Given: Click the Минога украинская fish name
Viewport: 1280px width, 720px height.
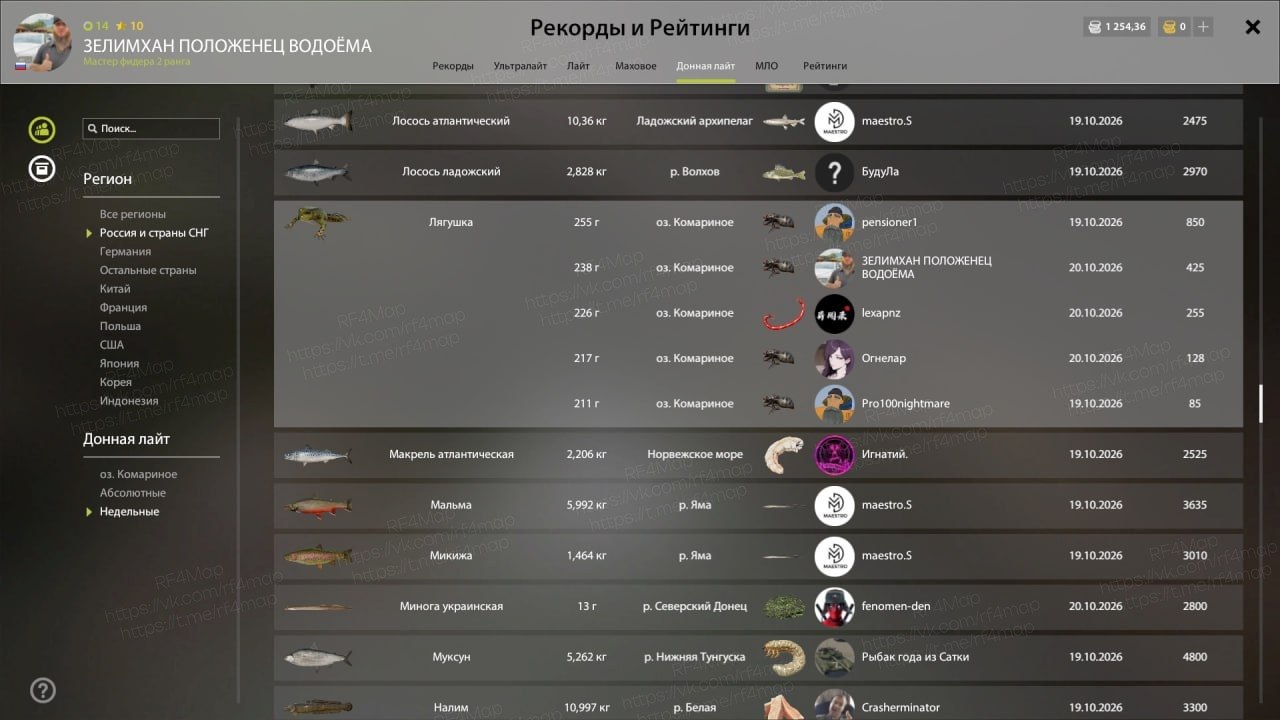Looking at the screenshot, I should pos(451,606).
